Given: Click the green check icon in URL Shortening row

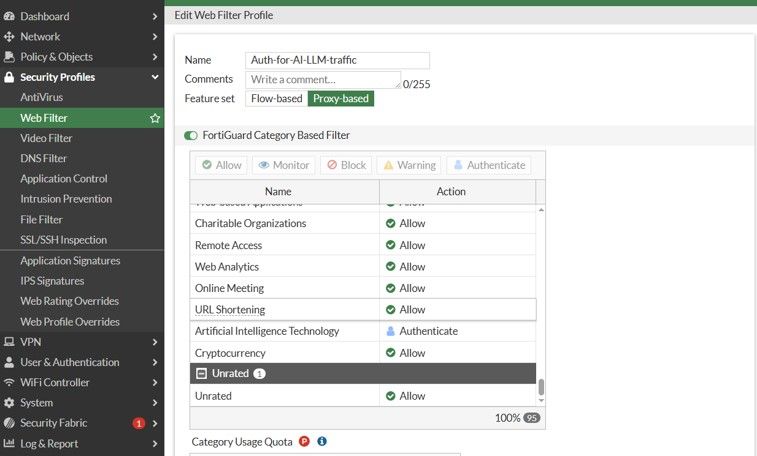Looking at the screenshot, I should click(x=391, y=309).
